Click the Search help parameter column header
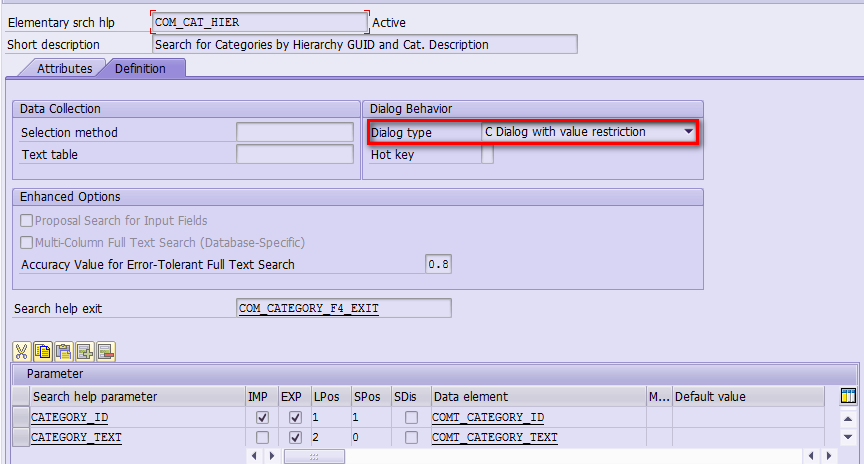864x464 pixels. [x=137, y=396]
